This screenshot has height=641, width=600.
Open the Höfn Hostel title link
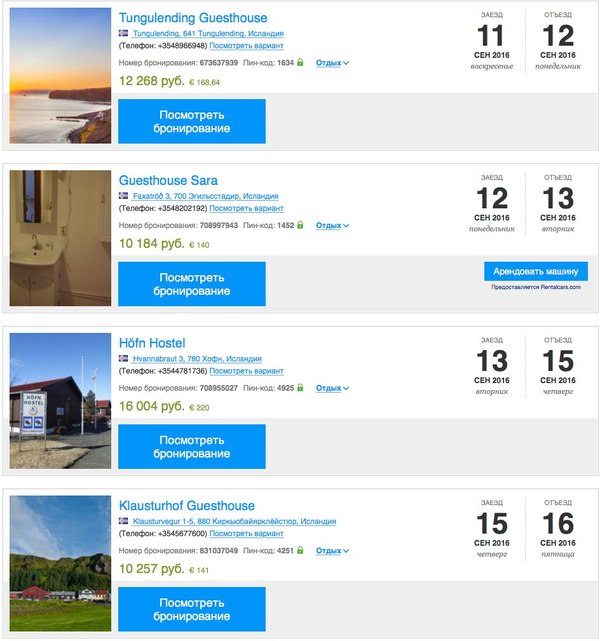[x=152, y=343]
